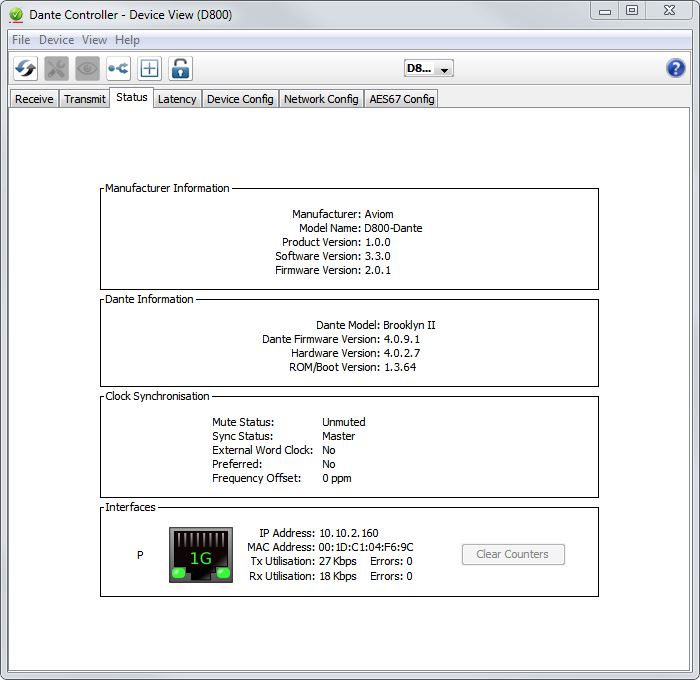Click the manufacturer name Aviom
Image resolution: width=700 pixels, height=680 pixels.
(x=379, y=214)
